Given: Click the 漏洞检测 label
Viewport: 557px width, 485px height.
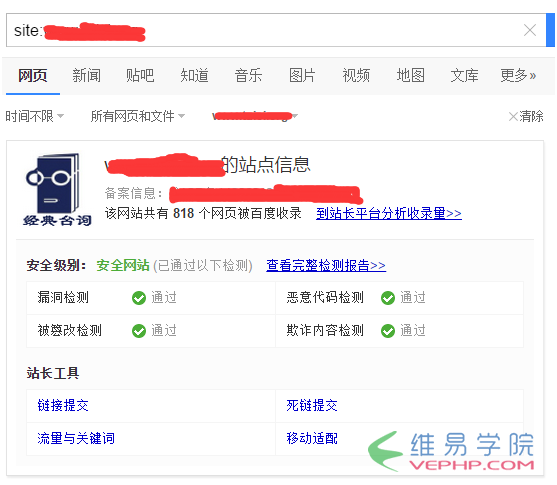Looking at the screenshot, I should 63,297.
